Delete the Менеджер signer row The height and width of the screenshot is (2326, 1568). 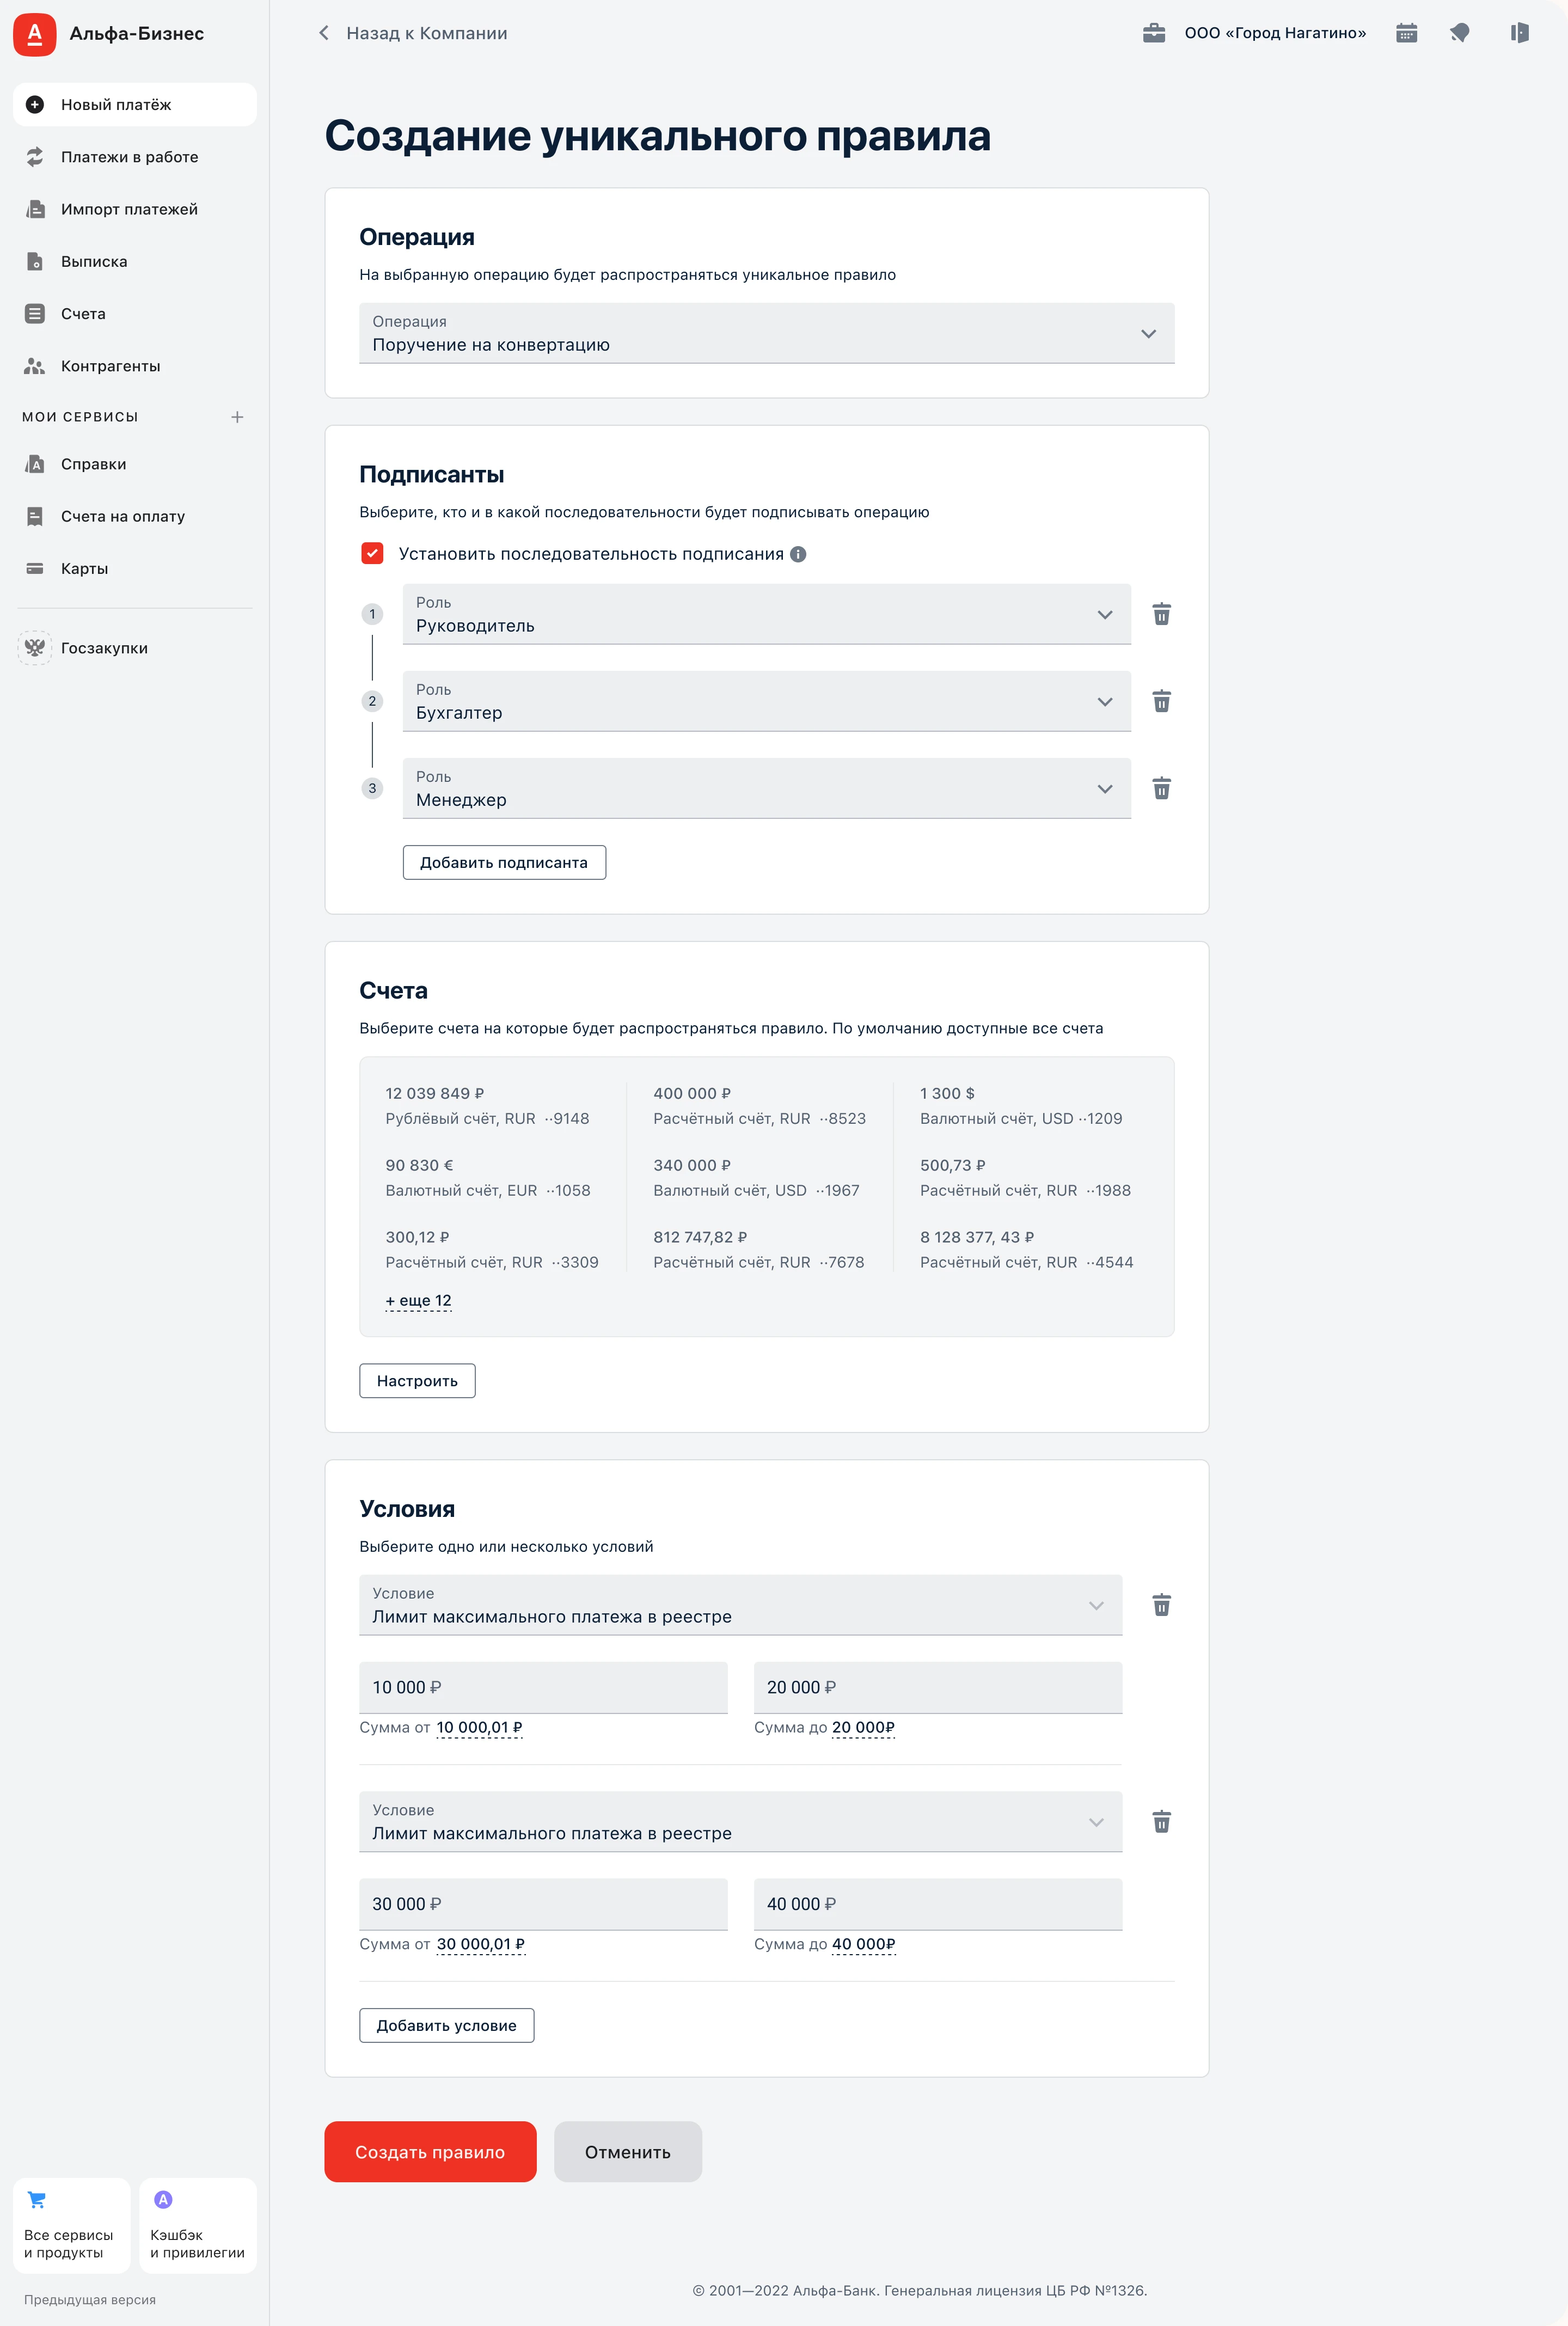pyautogui.click(x=1161, y=789)
